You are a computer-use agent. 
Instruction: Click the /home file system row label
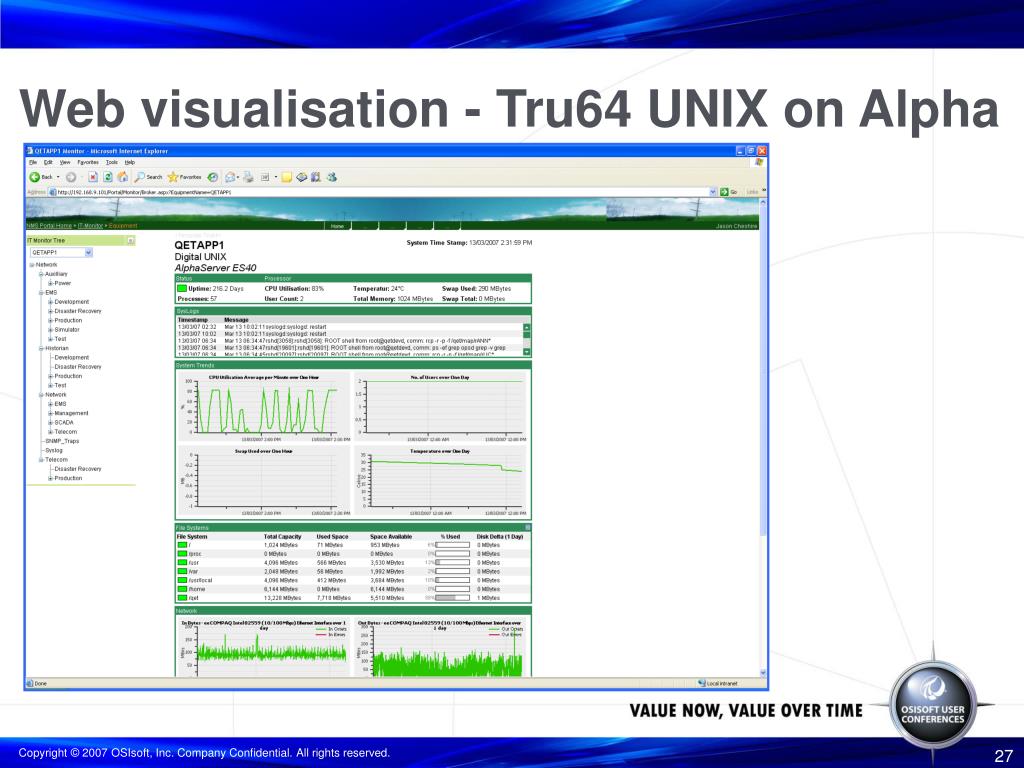197,589
